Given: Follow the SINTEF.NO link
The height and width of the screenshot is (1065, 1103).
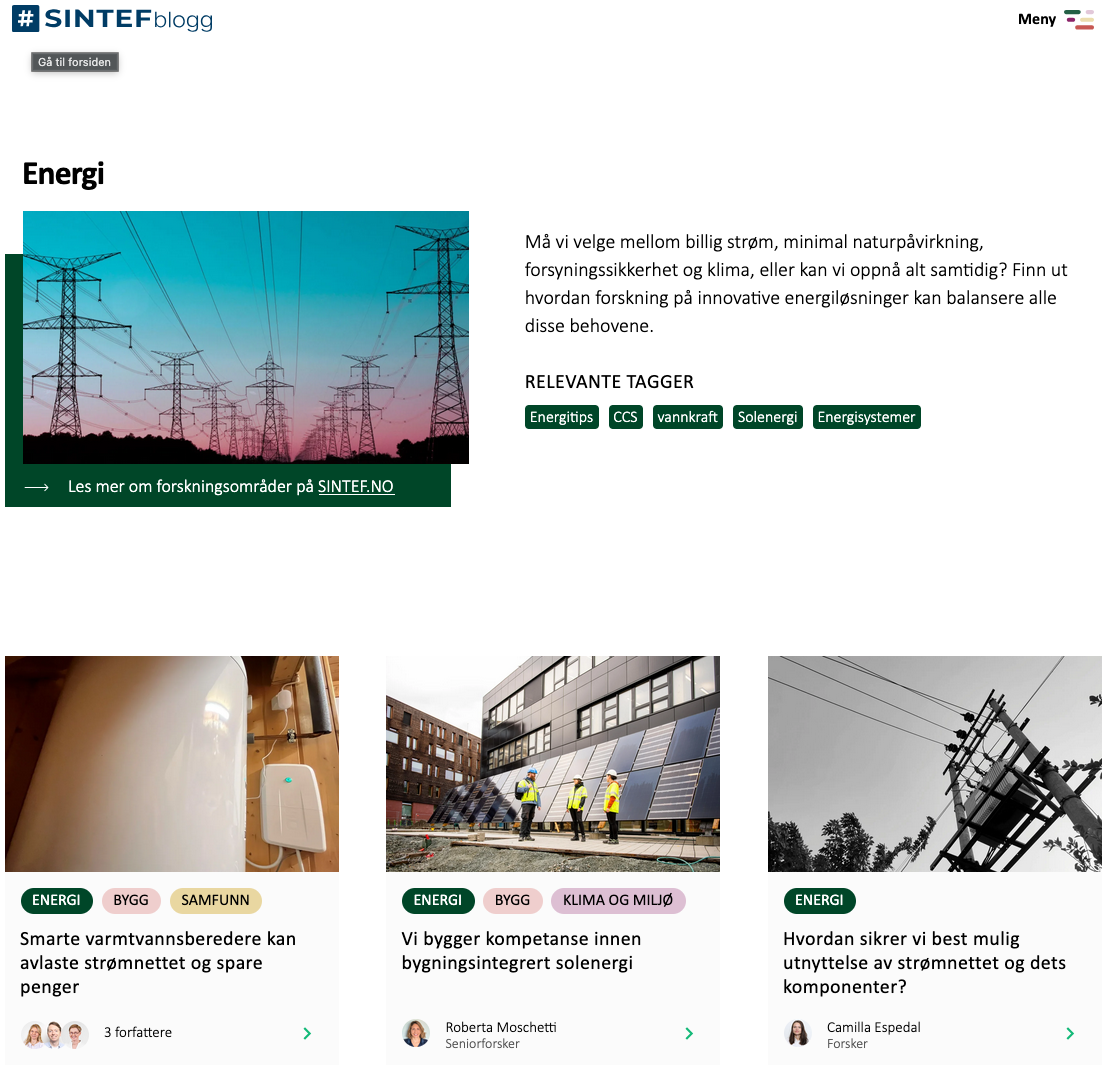Looking at the screenshot, I should click(x=356, y=487).
